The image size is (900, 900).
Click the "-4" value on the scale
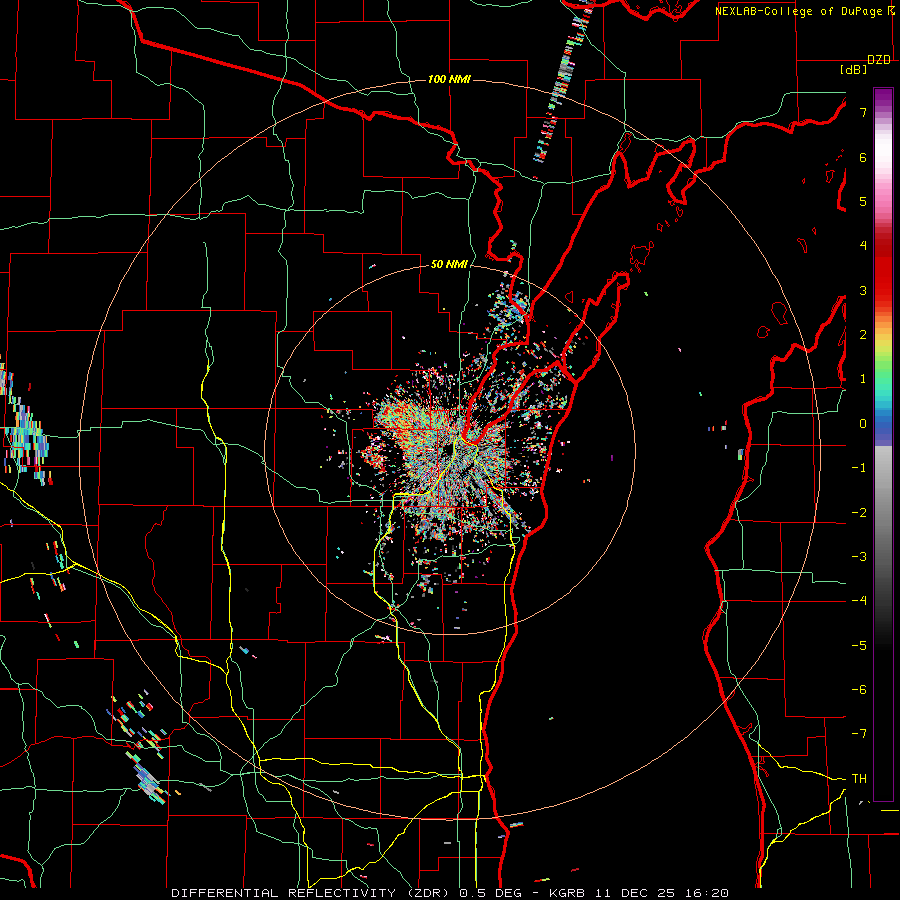[x=859, y=601]
